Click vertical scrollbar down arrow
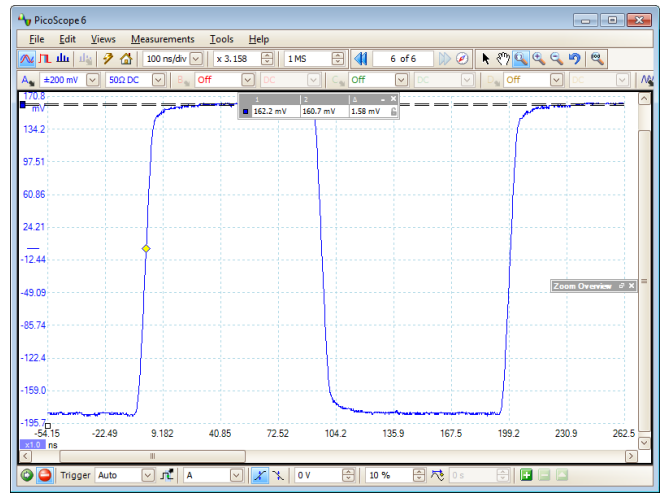The image size is (667, 500). pos(644,443)
